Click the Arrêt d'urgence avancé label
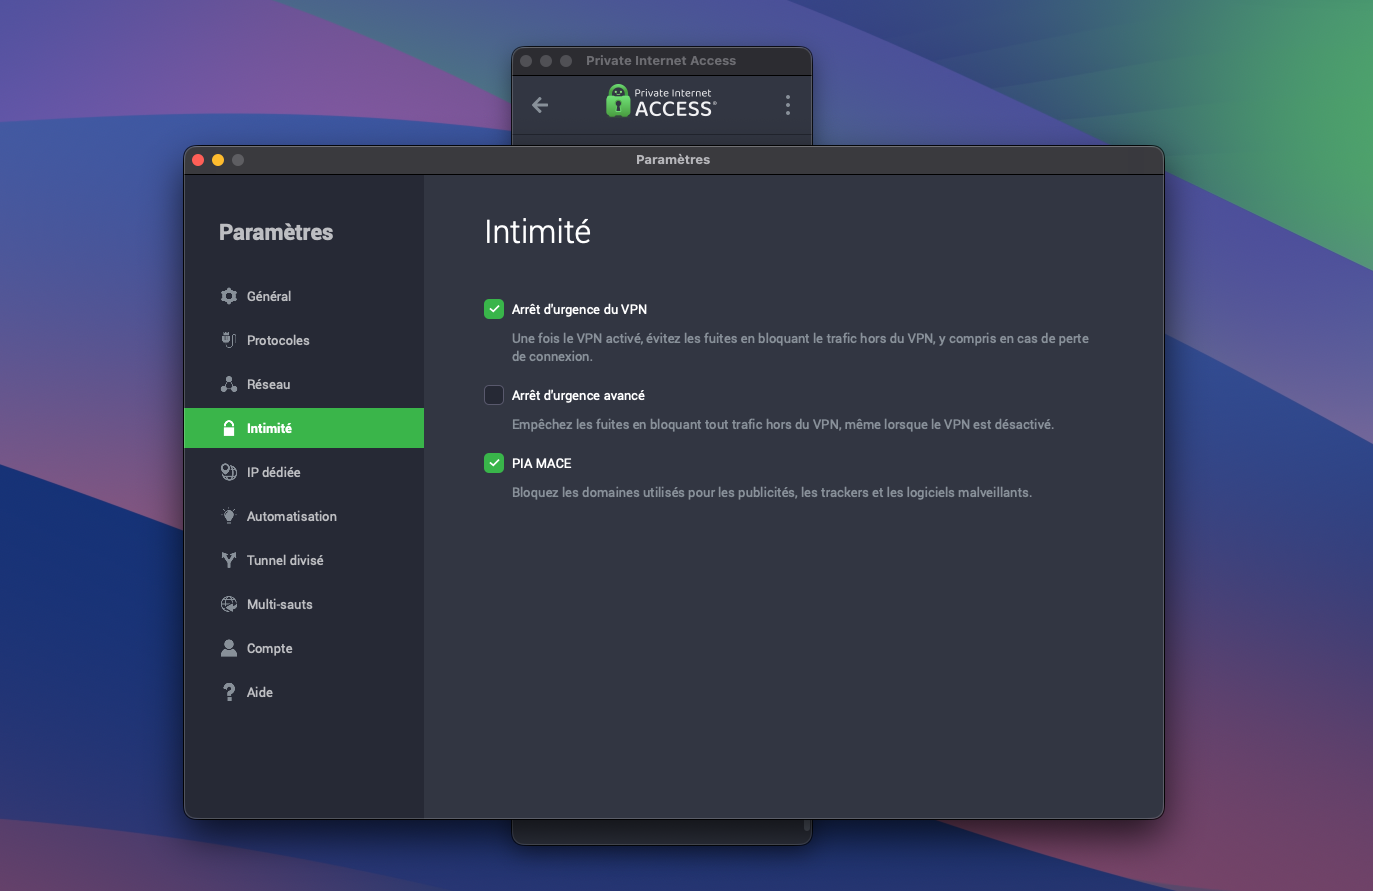The width and height of the screenshot is (1373, 891). pos(578,395)
